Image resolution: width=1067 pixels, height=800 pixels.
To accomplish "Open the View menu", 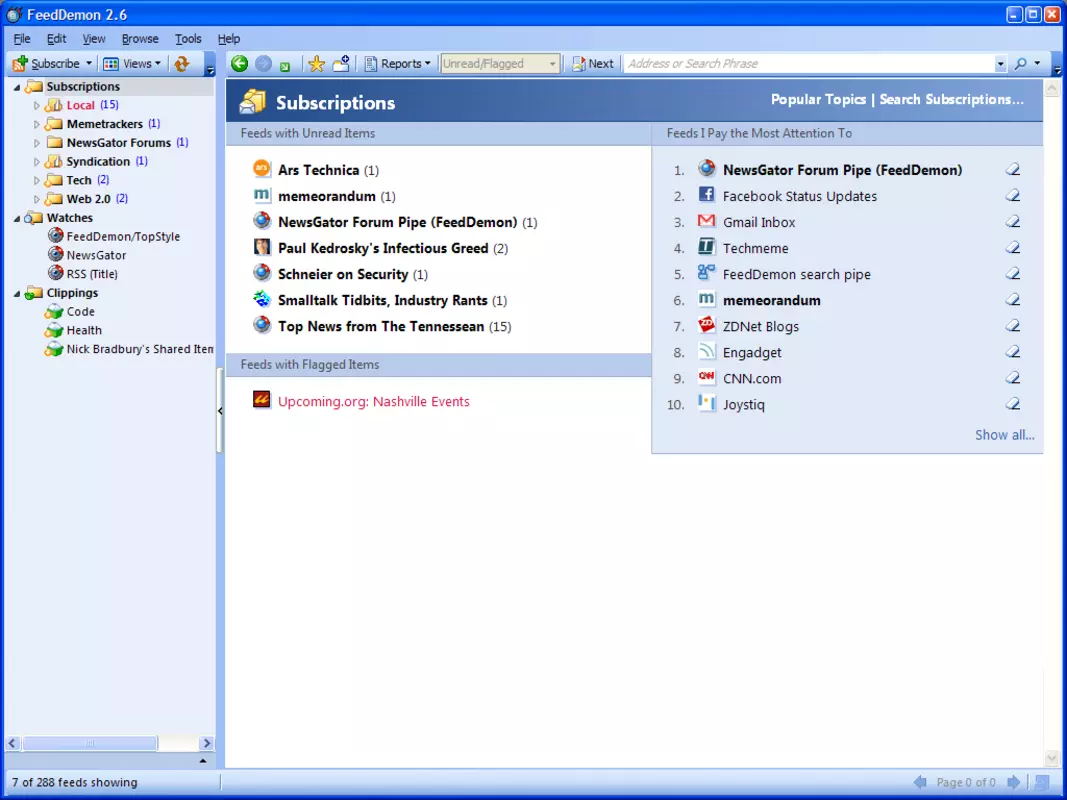I will tap(94, 39).
